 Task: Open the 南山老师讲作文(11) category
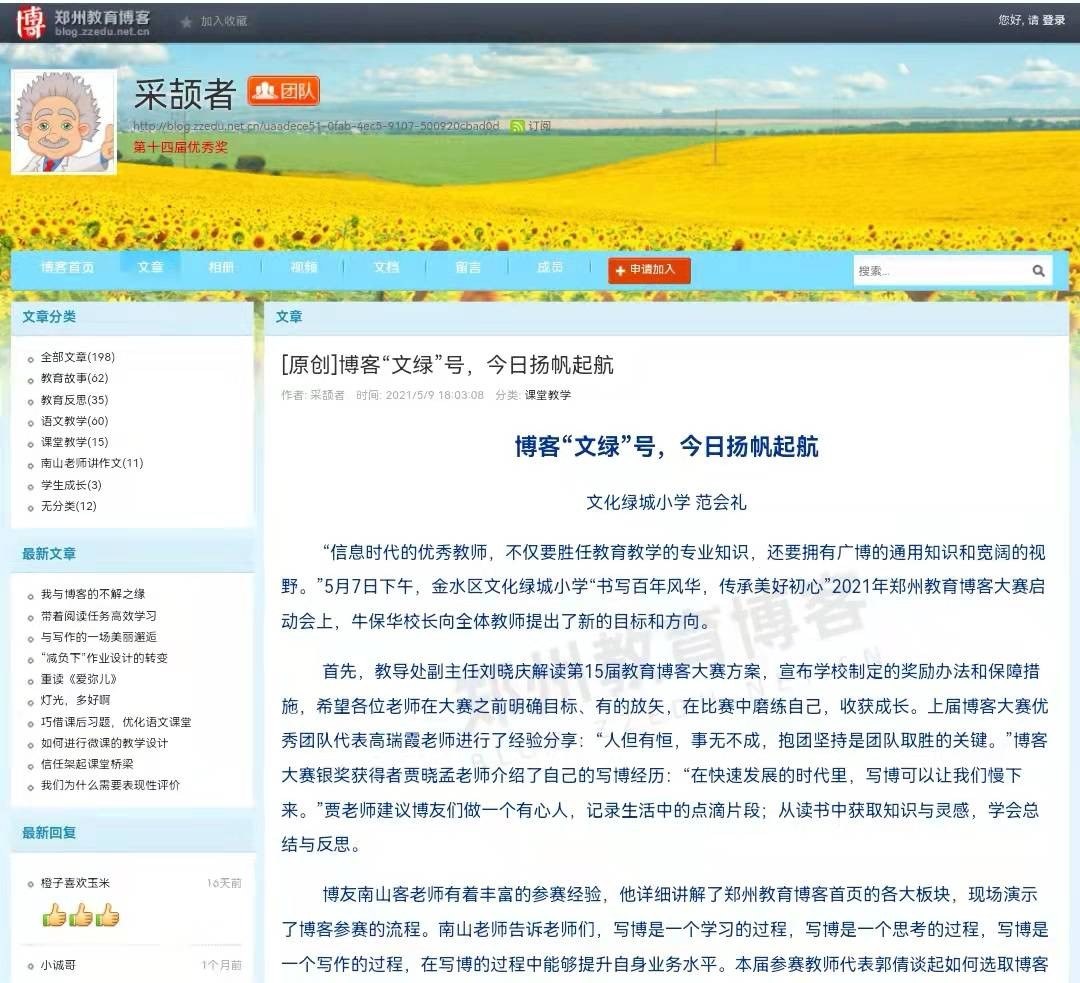click(x=92, y=463)
